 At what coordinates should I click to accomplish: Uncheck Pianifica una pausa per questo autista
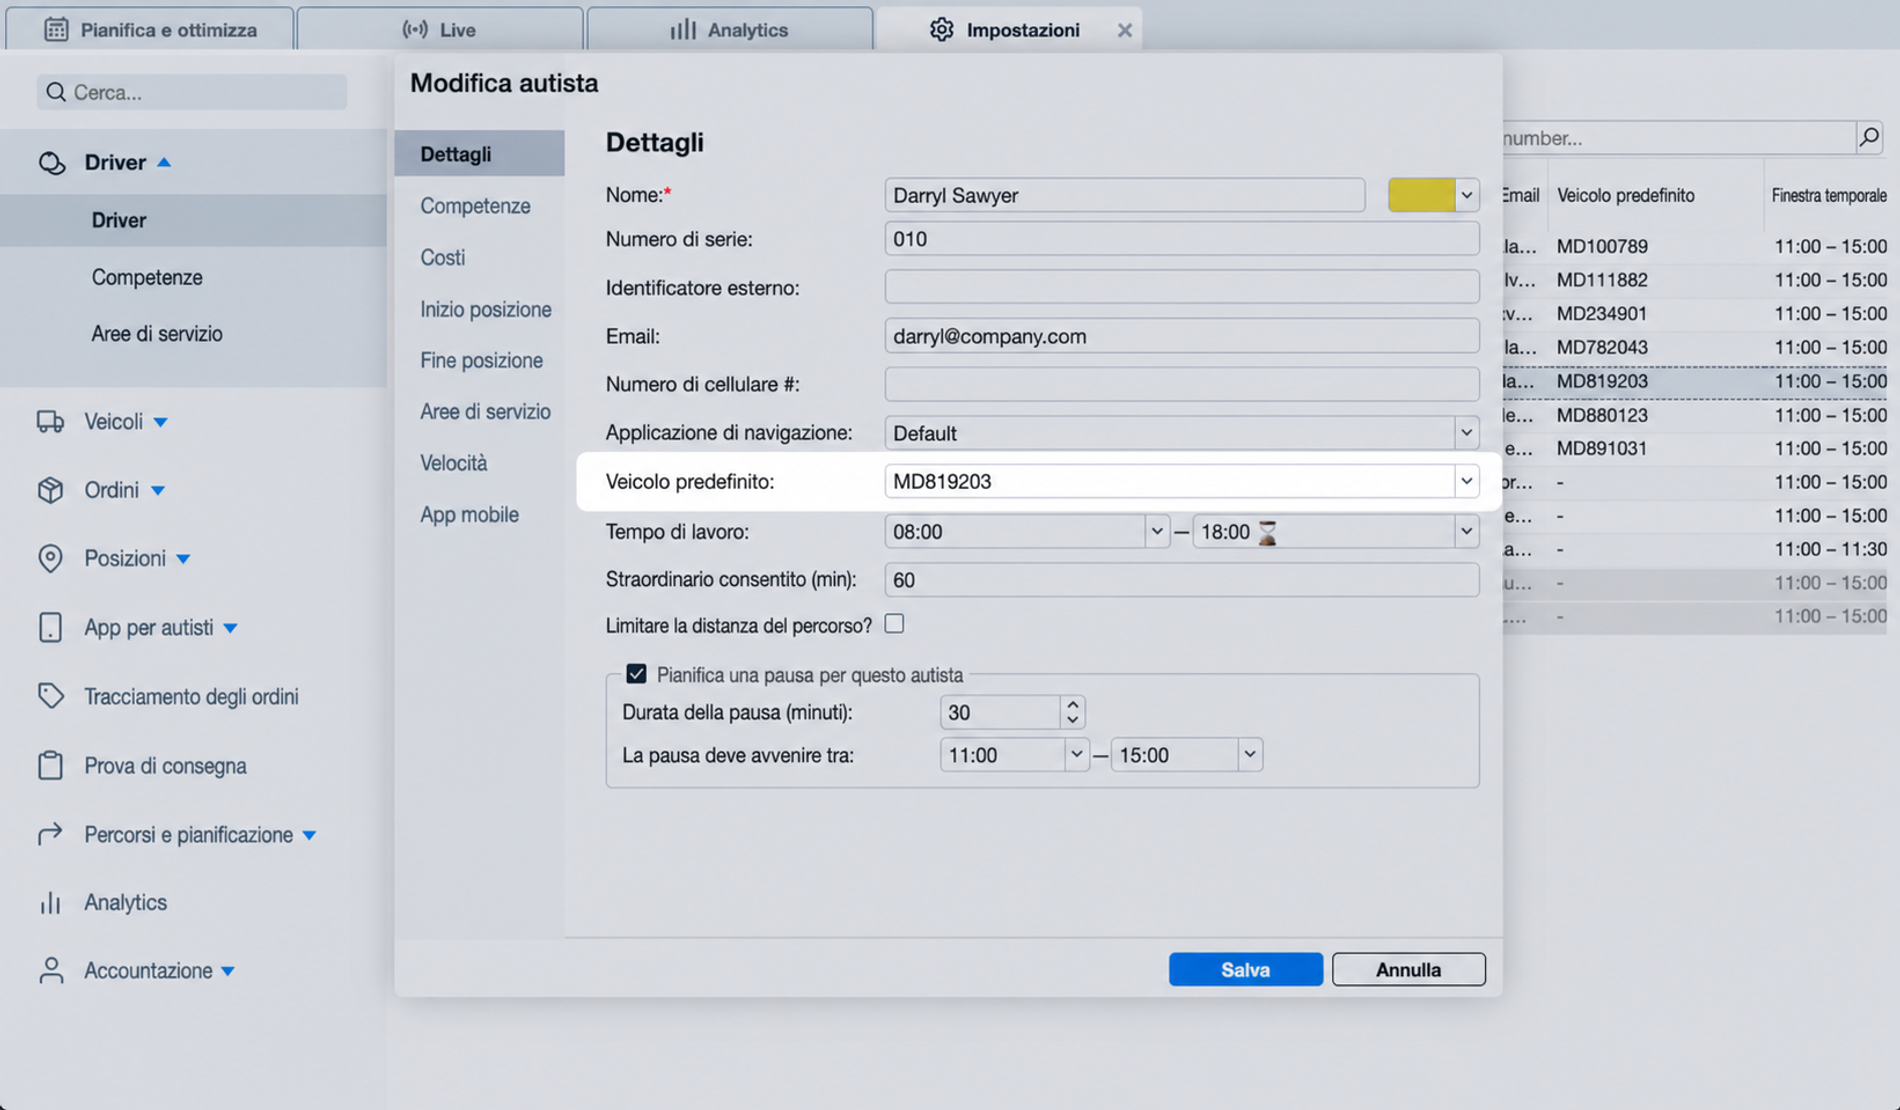[x=636, y=674]
